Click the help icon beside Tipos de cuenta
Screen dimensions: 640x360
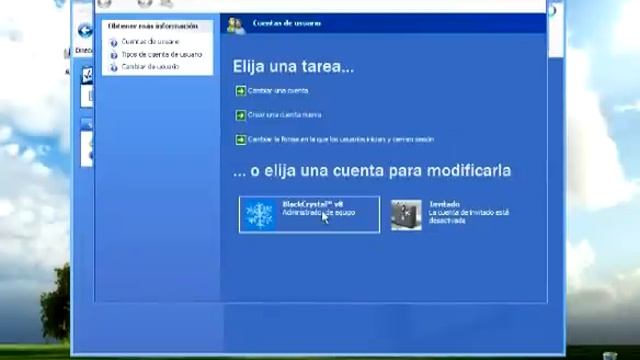[x=114, y=55]
